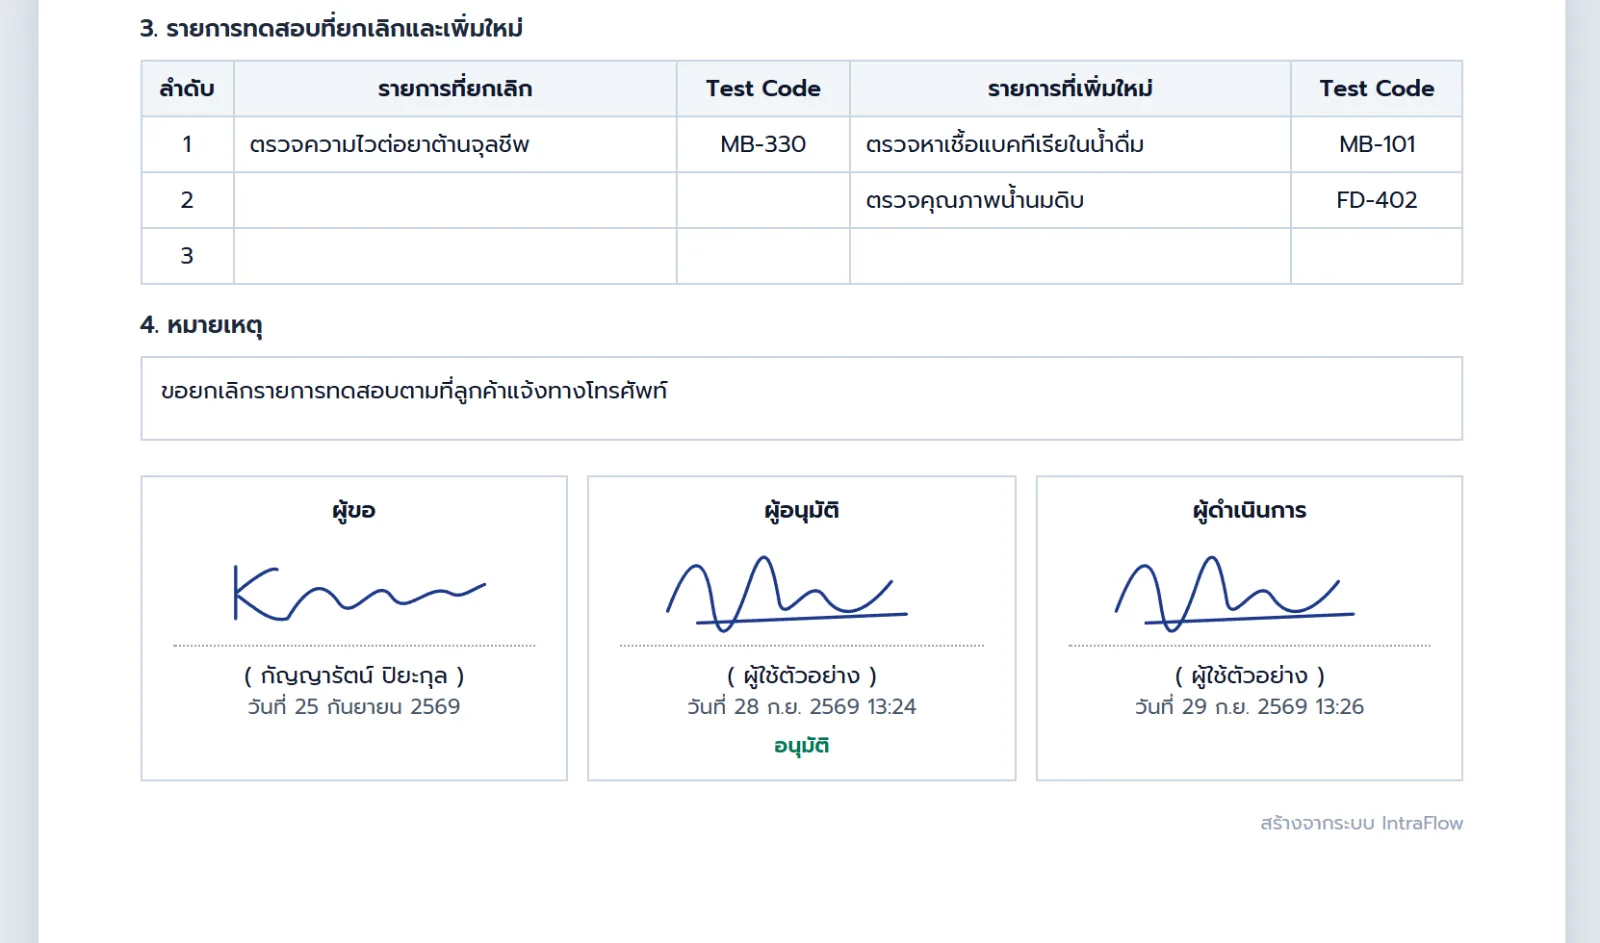Click the footer text "สร้างจากระบบ IntraFlow"
This screenshot has height=943, width=1600.
[x=1362, y=823]
